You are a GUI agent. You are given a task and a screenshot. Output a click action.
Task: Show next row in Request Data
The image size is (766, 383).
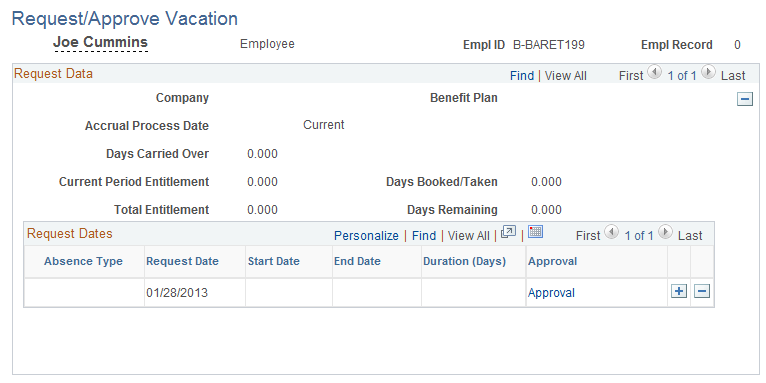point(708,72)
